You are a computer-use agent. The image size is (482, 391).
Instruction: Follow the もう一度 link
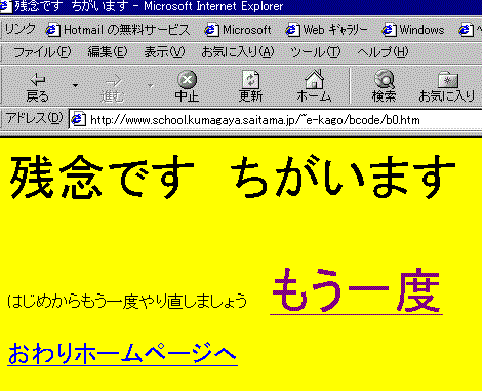pos(356,291)
